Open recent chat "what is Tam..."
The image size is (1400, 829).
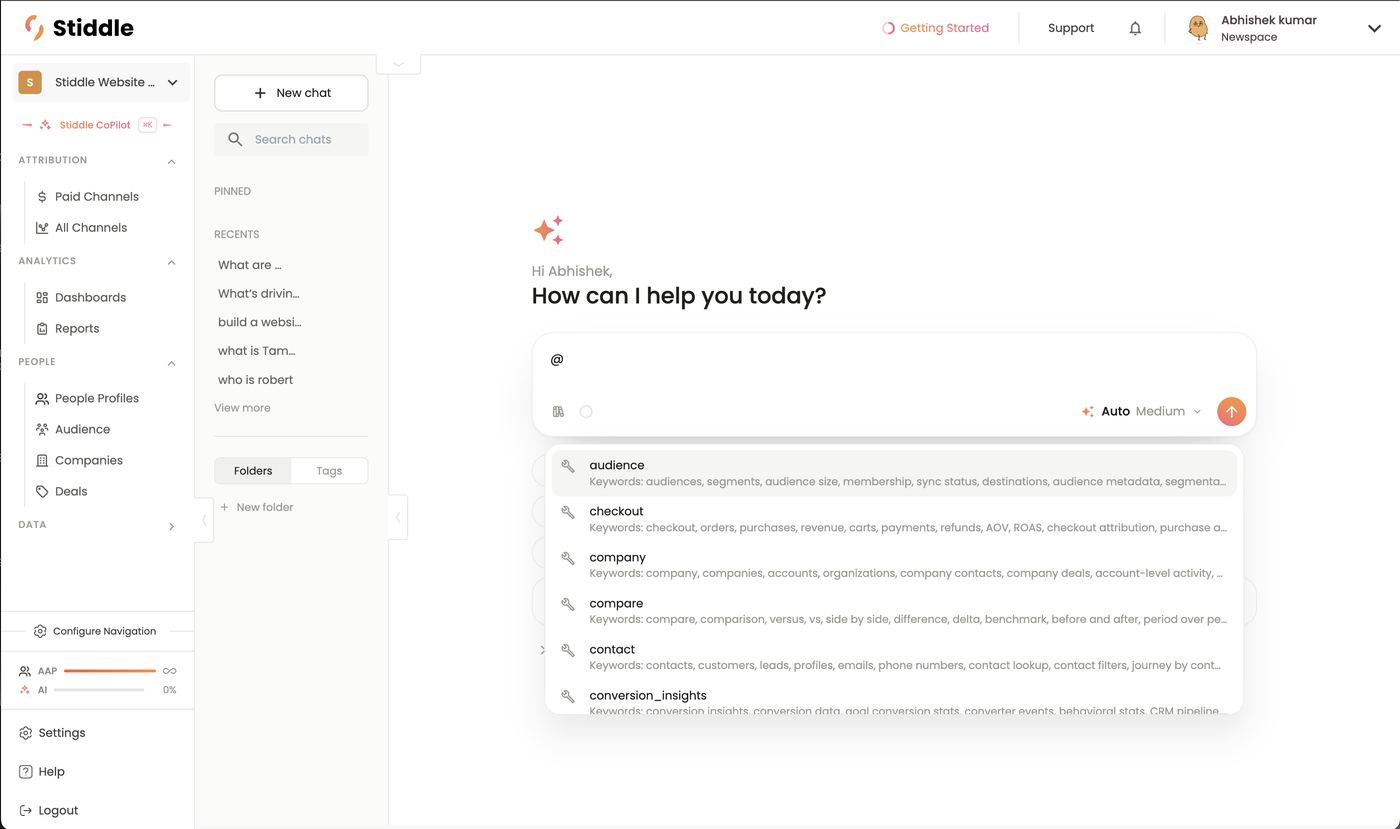click(257, 351)
